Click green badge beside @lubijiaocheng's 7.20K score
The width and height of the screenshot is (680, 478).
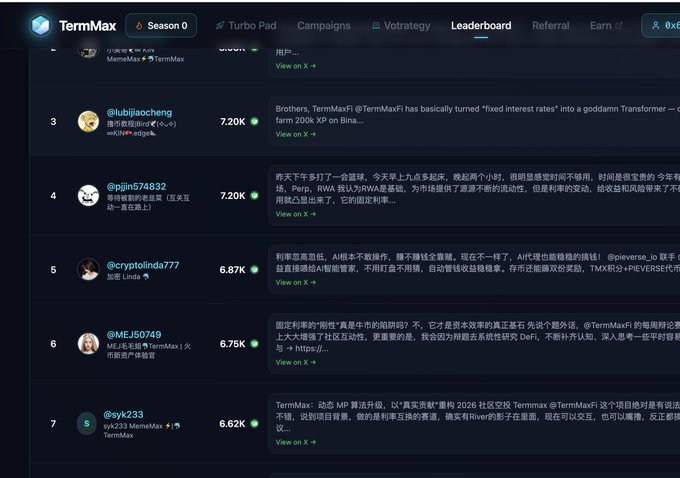pyautogui.click(x=254, y=122)
